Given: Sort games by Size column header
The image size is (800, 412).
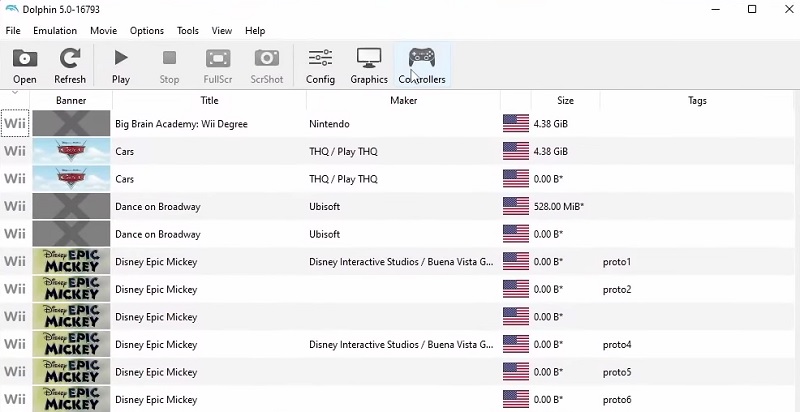Looking at the screenshot, I should pyautogui.click(x=565, y=100).
